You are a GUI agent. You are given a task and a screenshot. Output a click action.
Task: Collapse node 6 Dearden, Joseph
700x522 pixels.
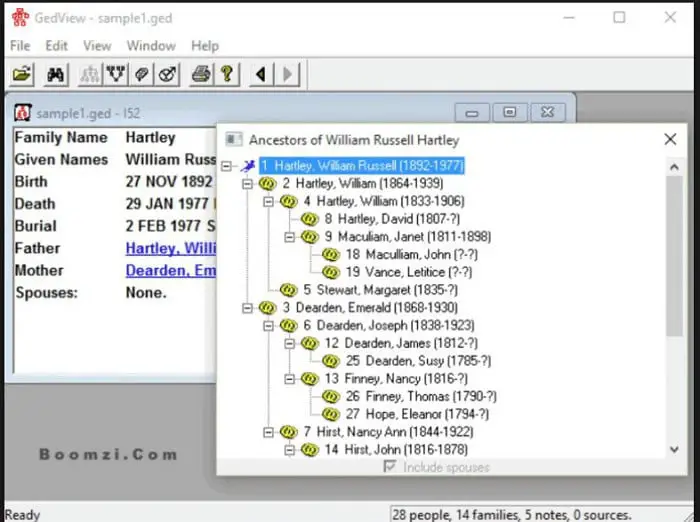(268, 326)
